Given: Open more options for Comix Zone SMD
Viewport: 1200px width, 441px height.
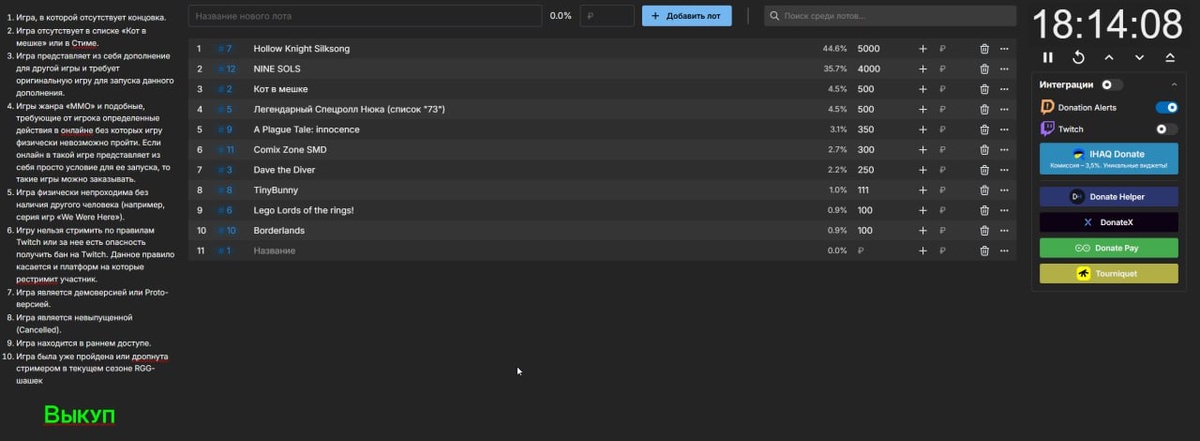Looking at the screenshot, I should pyautogui.click(x=1004, y=150).
